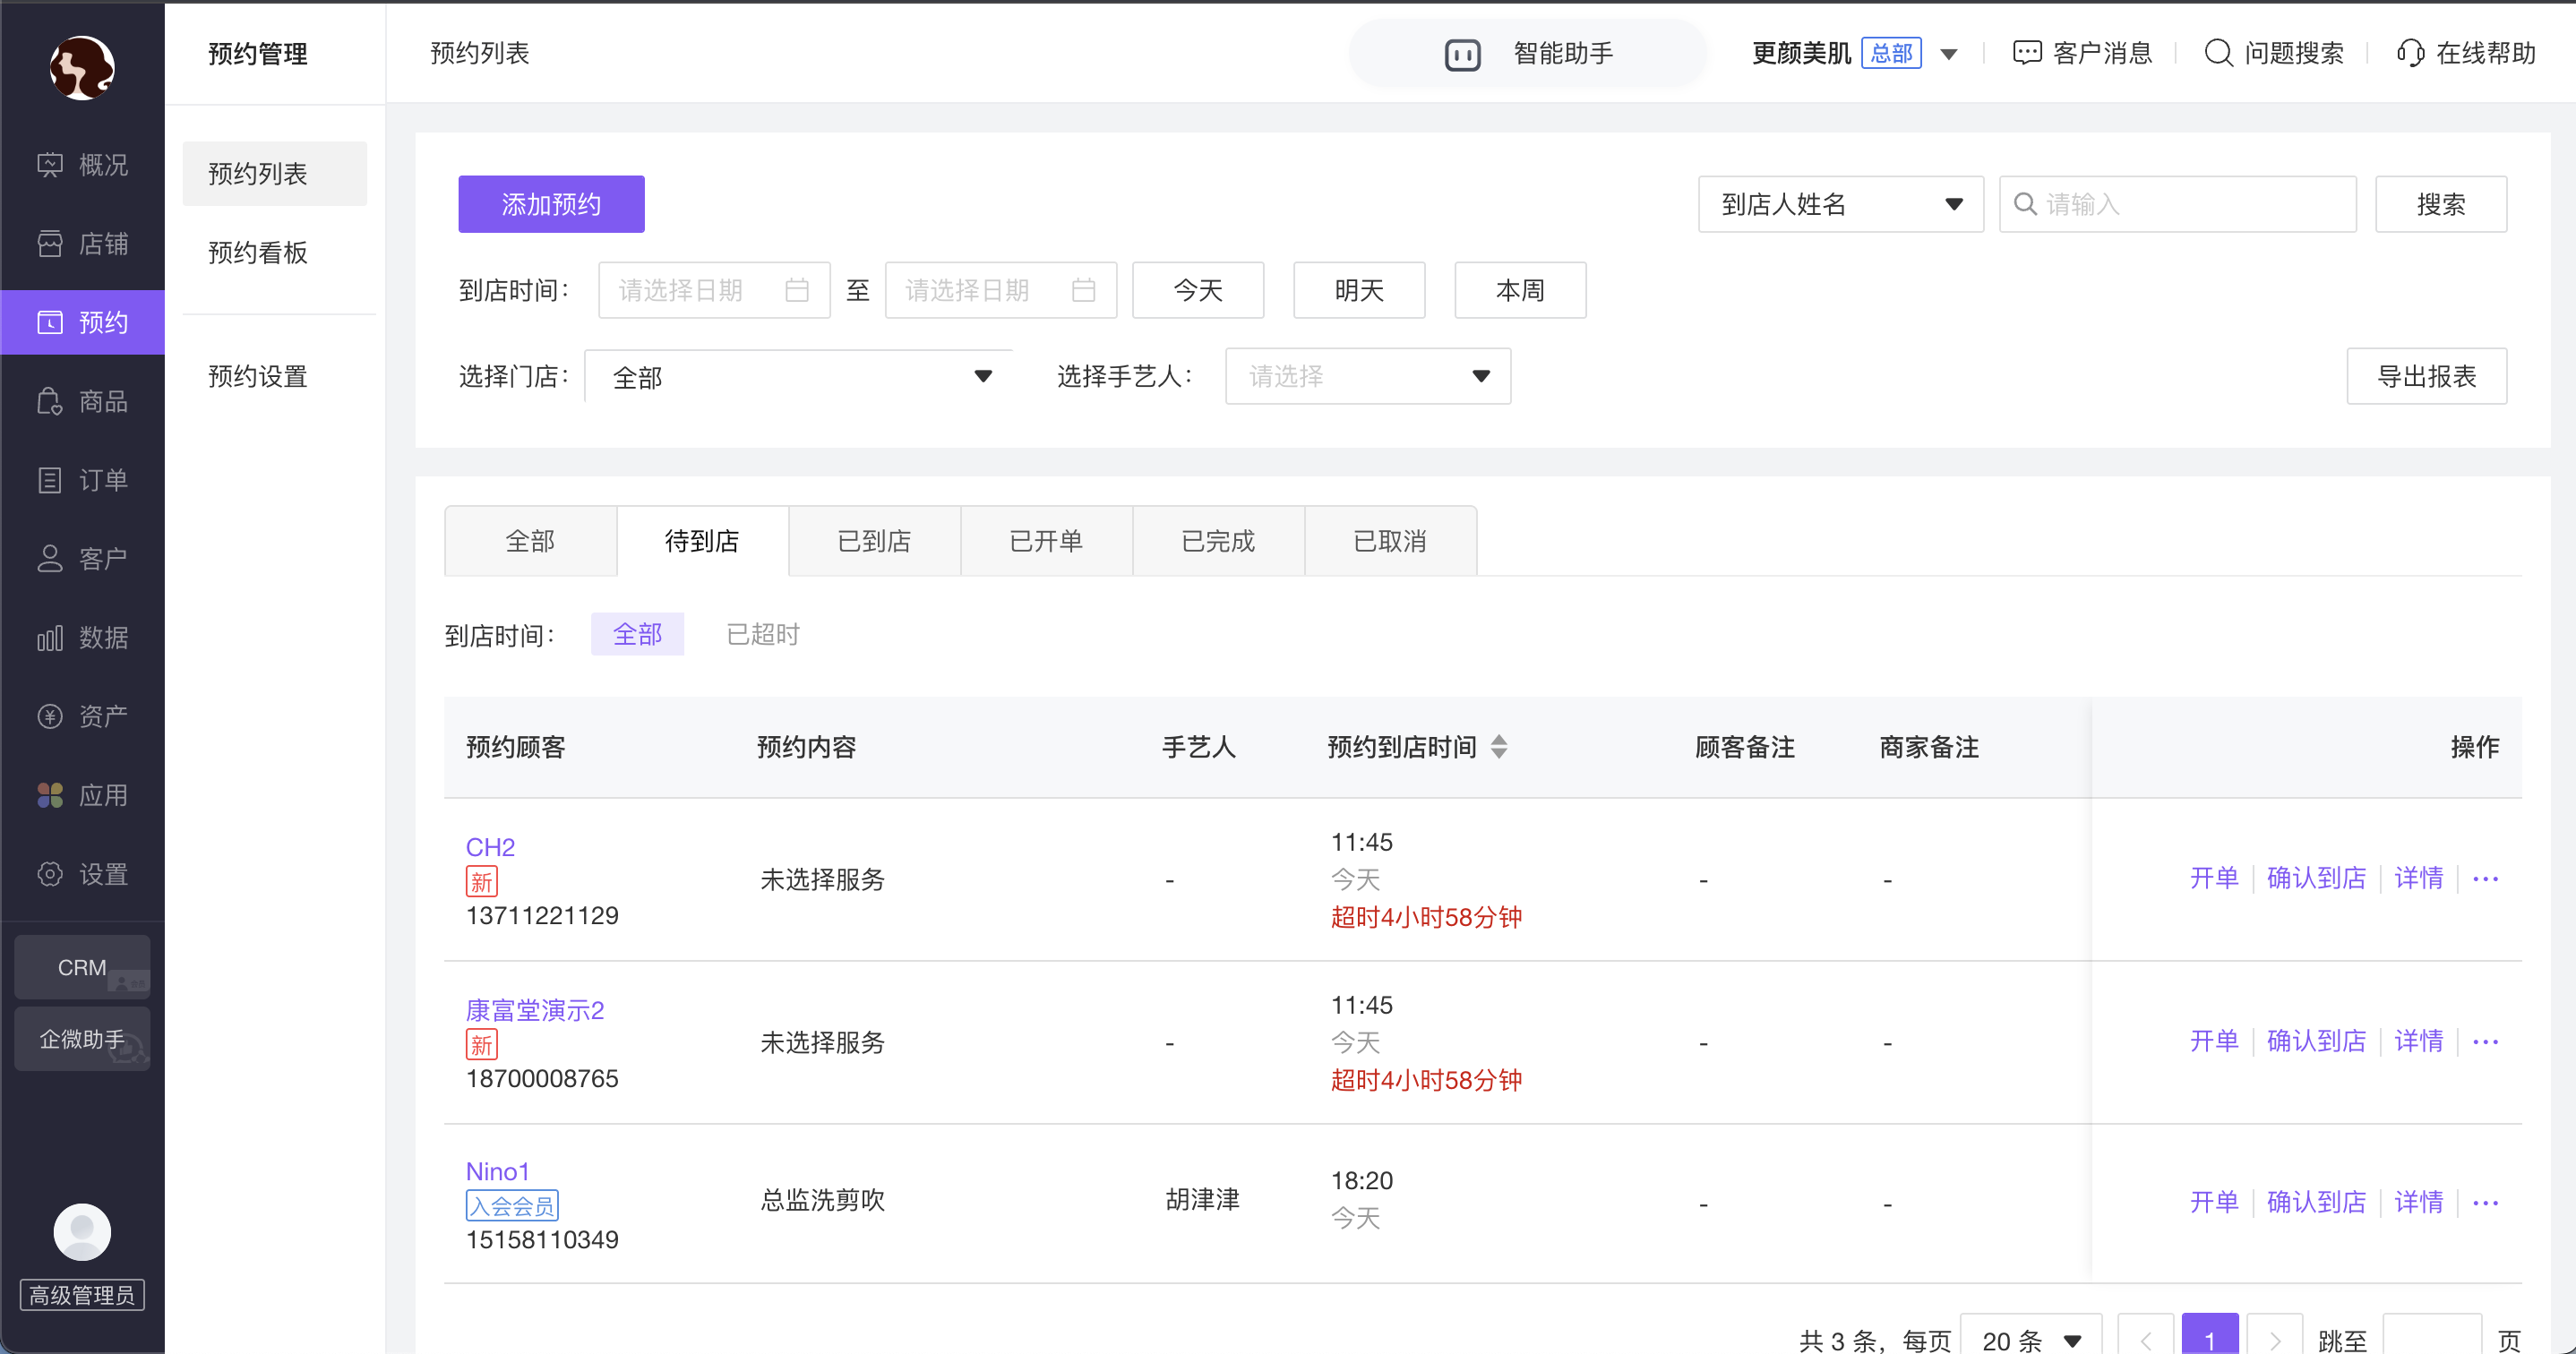Expand the 选择门店 store dropdown
The height and width of the screenshot is (1354, 2576).
click(x=798, y=377)
